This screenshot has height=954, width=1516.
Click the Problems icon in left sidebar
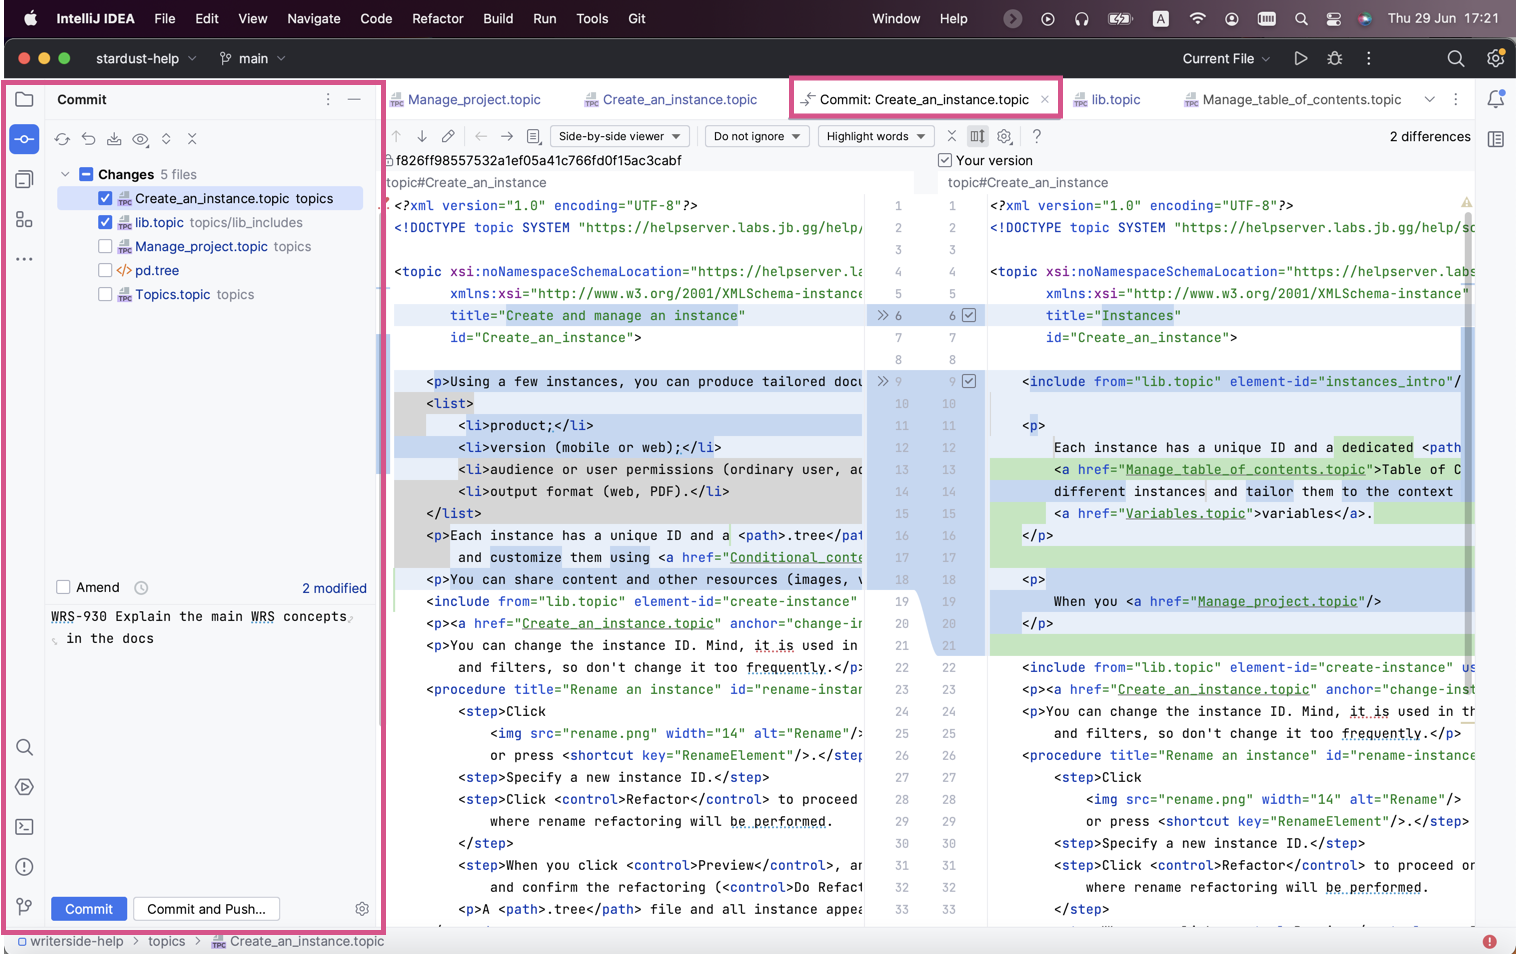(24, 867)
